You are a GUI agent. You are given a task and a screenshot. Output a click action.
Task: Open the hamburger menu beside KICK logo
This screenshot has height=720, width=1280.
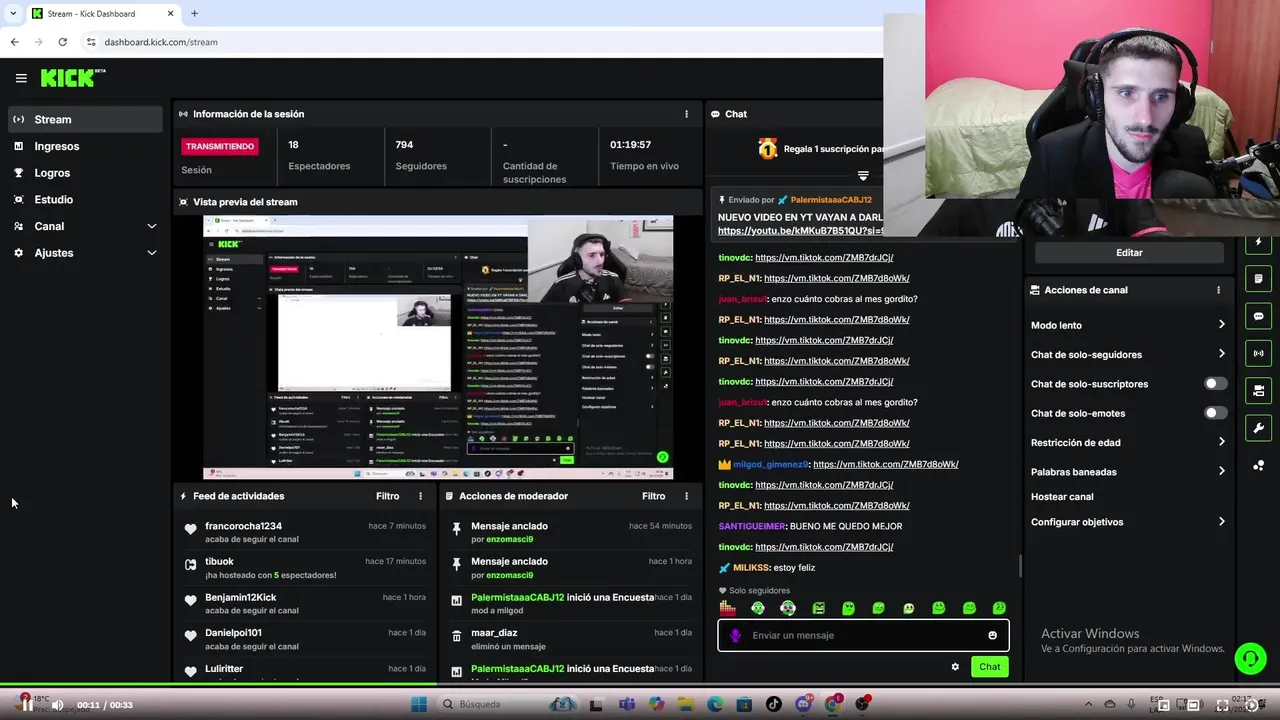click(x=21, y=78)
